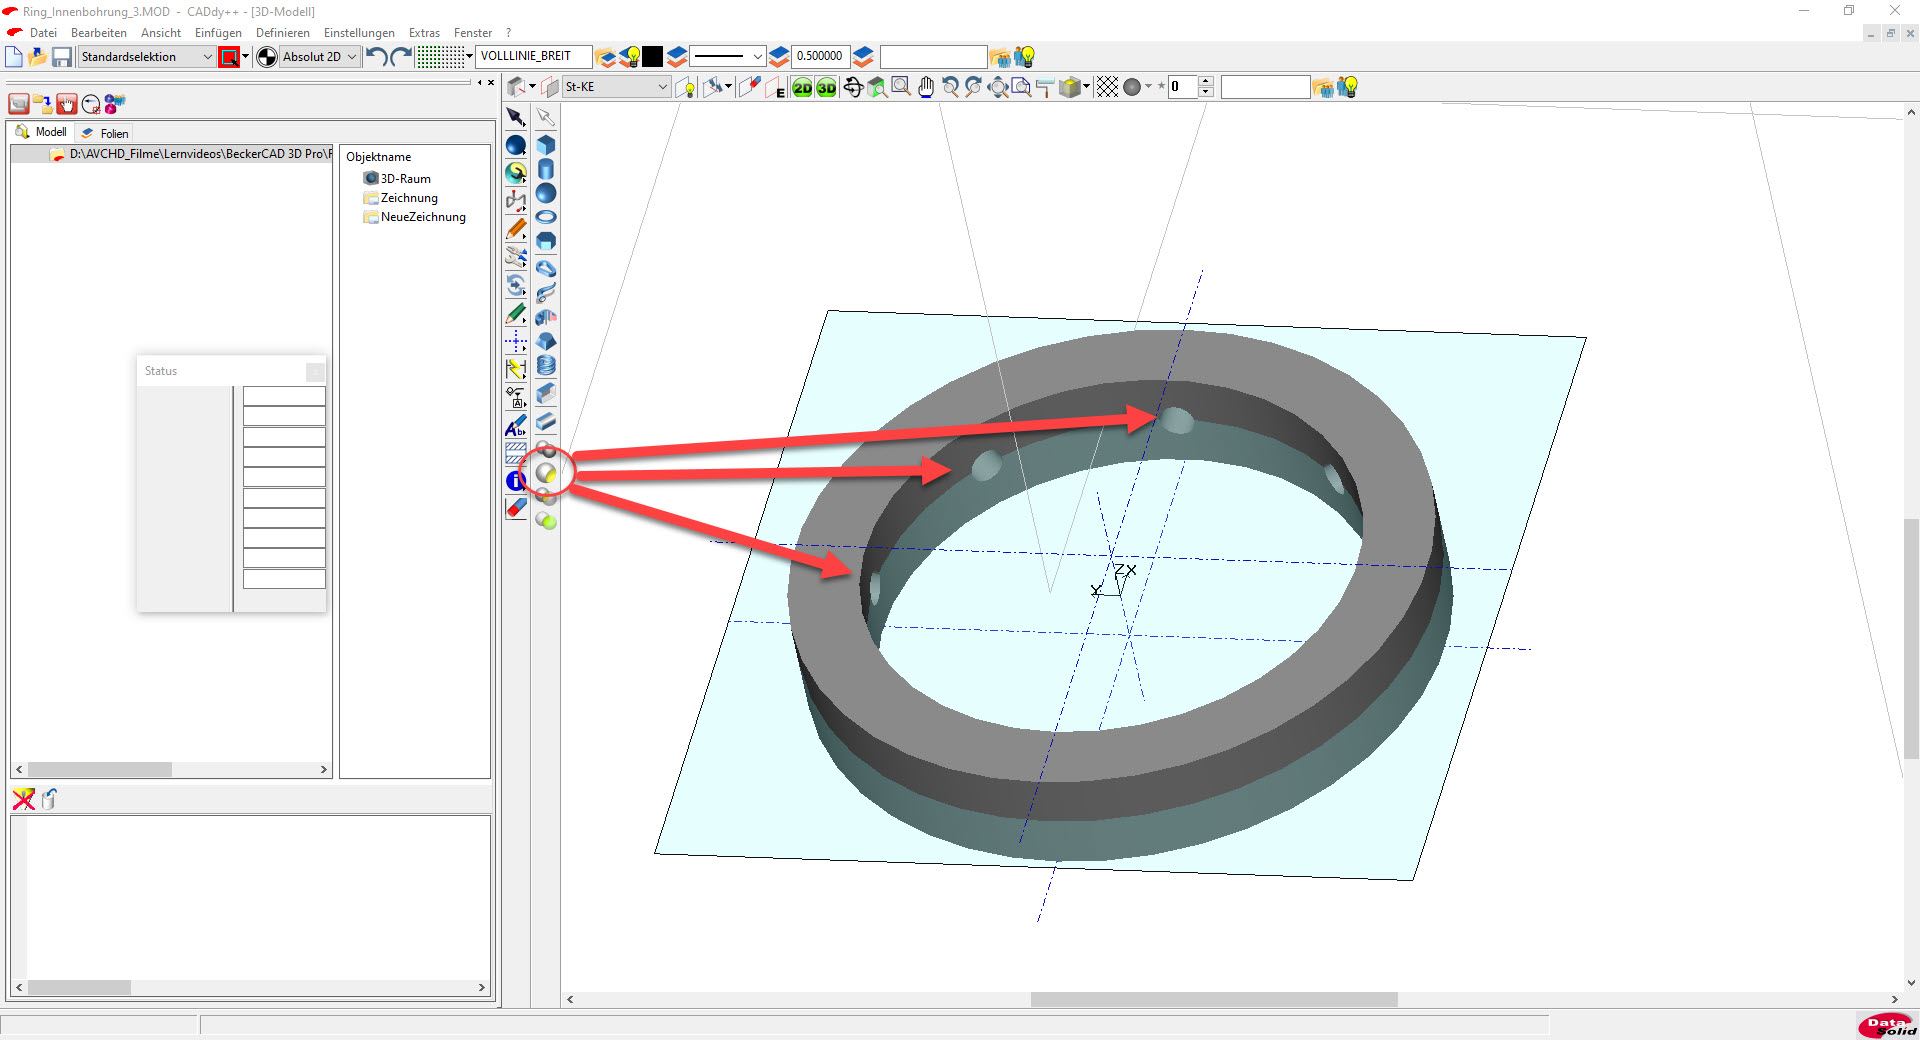The height and width of the screenshot is (1040, 1920).
Task: Open the Absolut 2D dropdown
Action: pyautogui.click(x=351, y=57)
